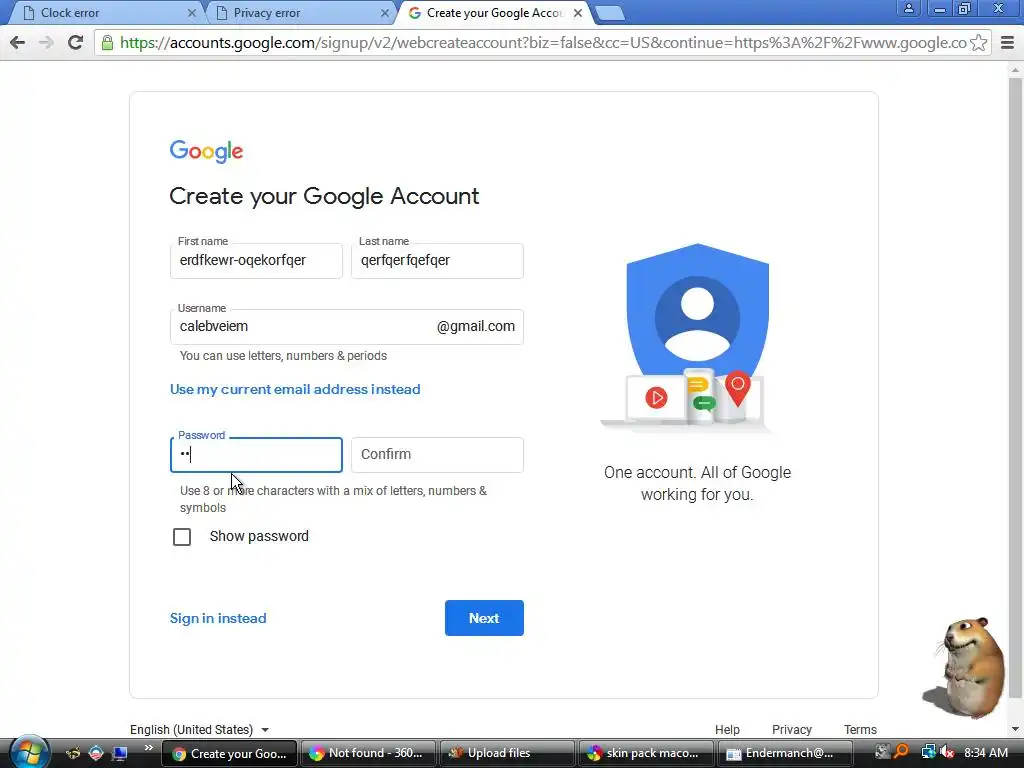
Task: Close the Create your Google Account tab
Action: point(578,13)
